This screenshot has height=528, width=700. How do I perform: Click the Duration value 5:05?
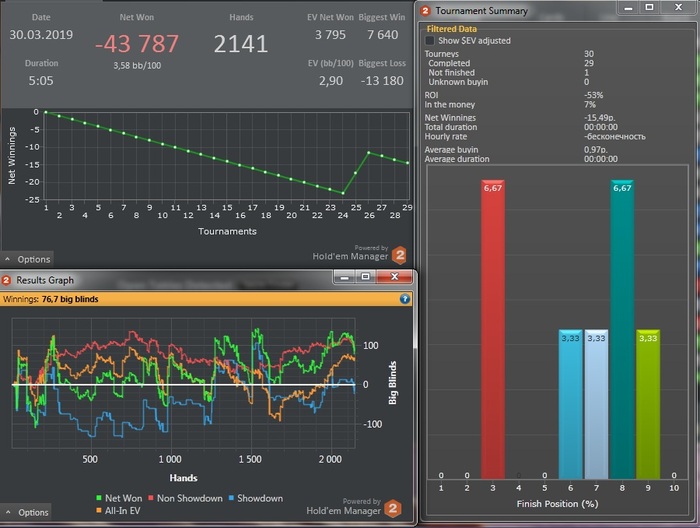41,81
